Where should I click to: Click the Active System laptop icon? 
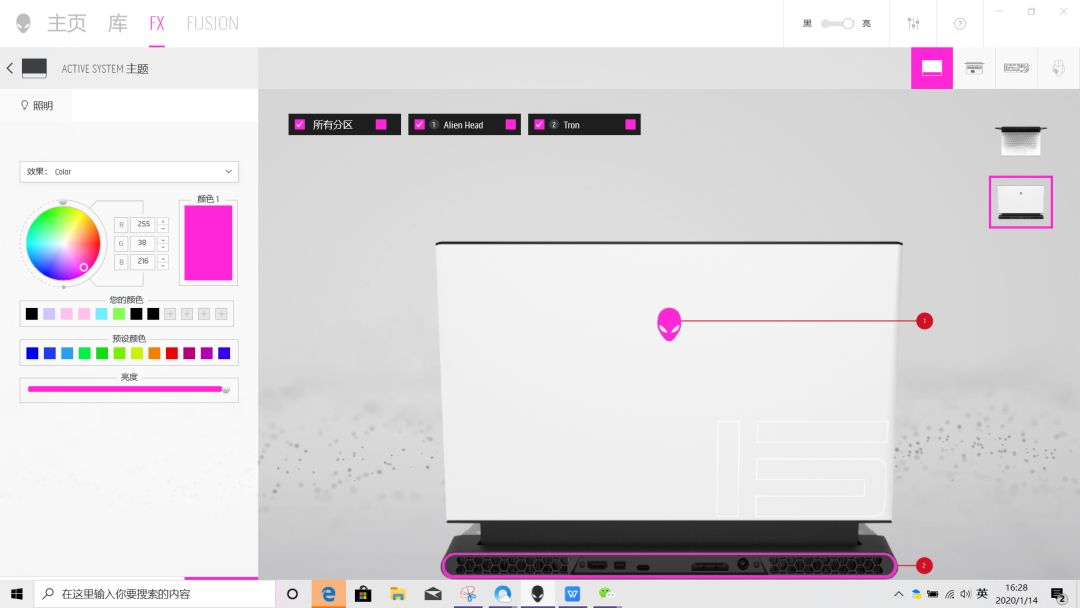point(34,68)
